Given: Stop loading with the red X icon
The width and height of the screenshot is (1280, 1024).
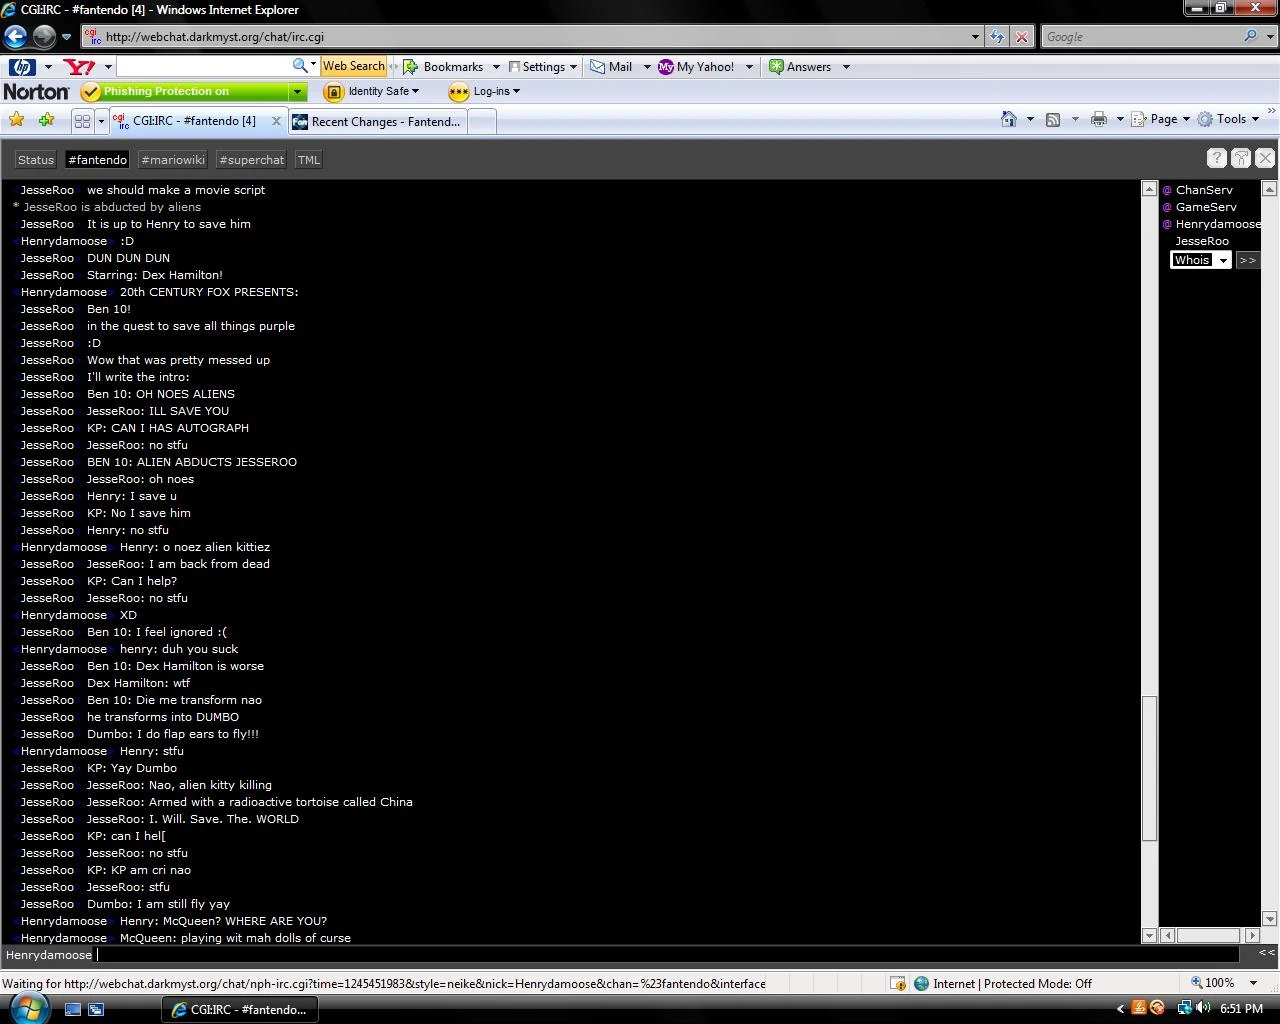Looking at the screenshot, I should (1021, 37).
